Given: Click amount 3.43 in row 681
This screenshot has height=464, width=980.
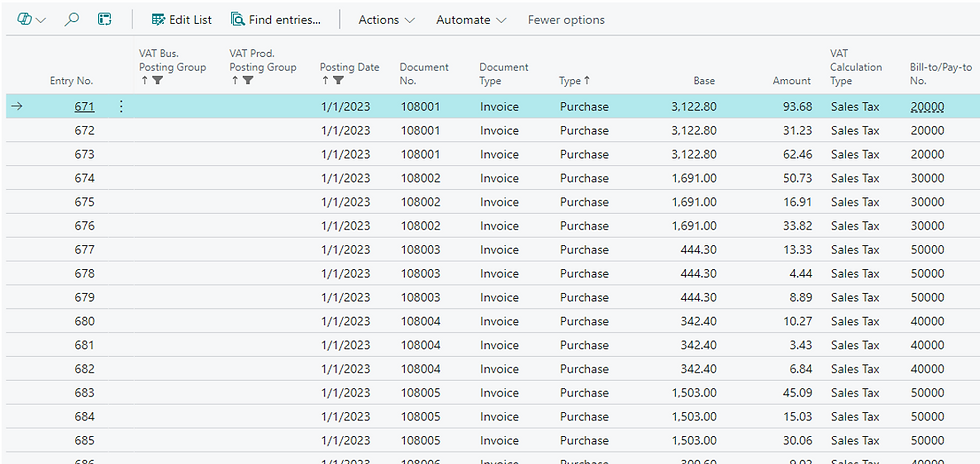Looking at the screenshot, I should click(801, 345).
